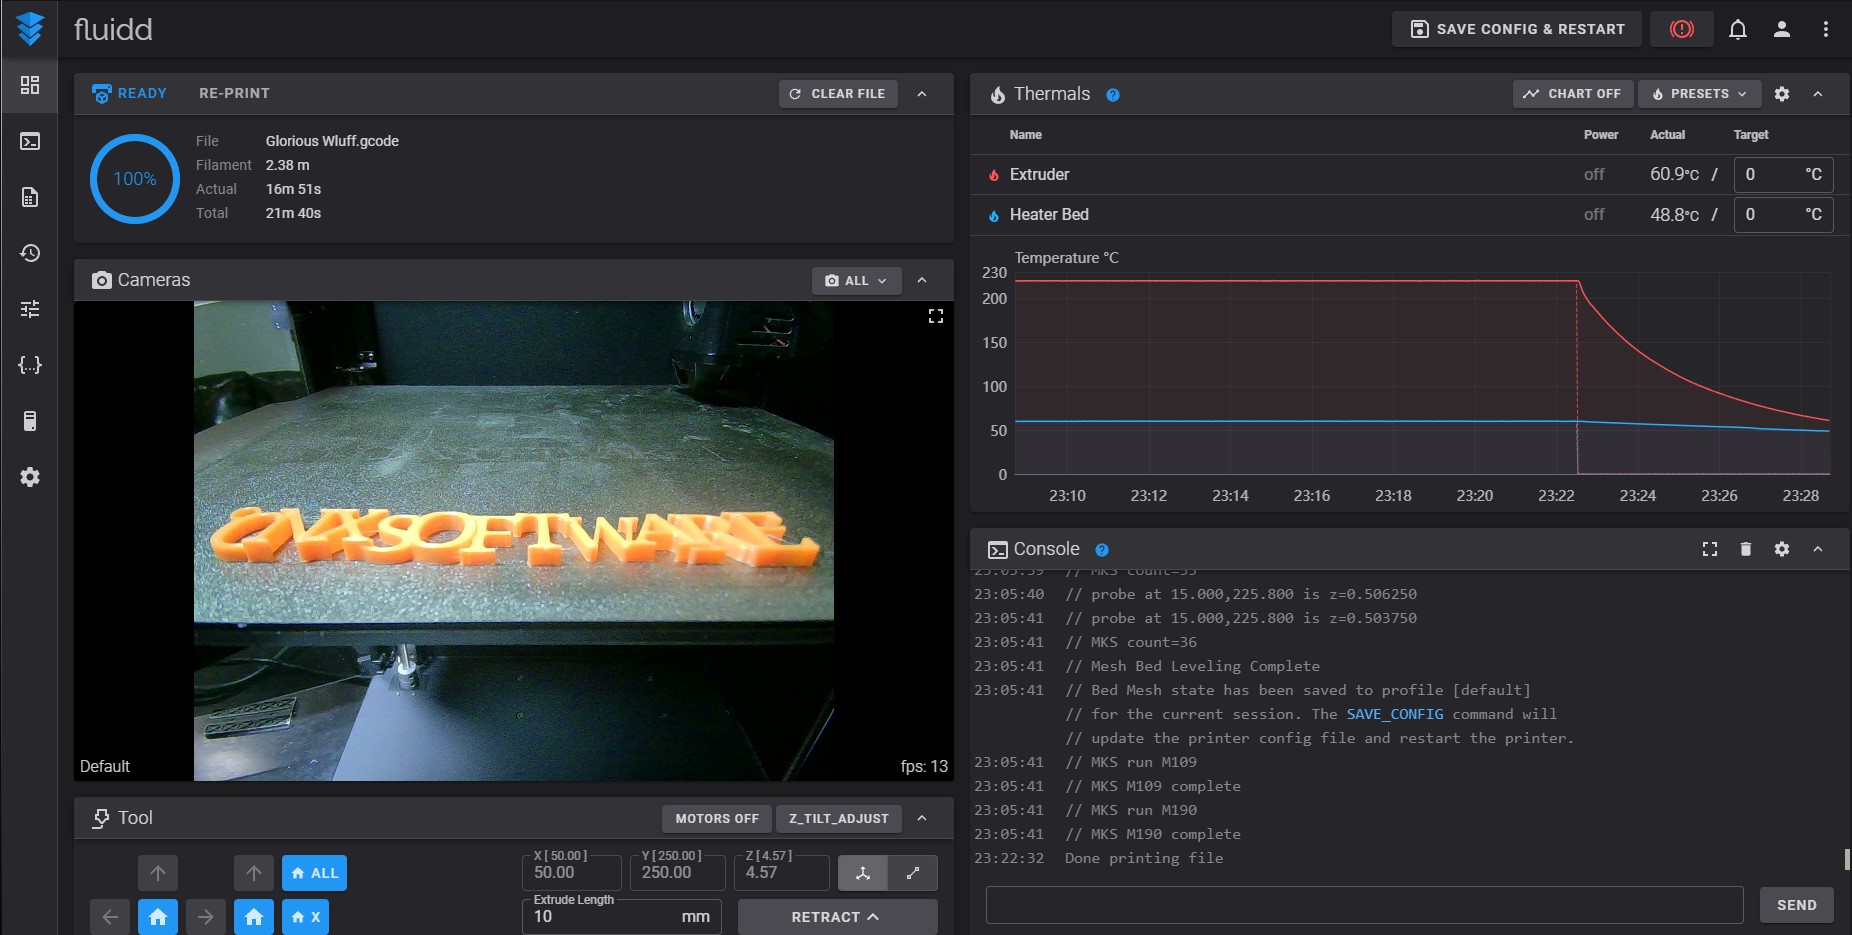Open the PRESETS dropdown
The height and width of the screenshot is (935, 1852).
[1700, 94]
